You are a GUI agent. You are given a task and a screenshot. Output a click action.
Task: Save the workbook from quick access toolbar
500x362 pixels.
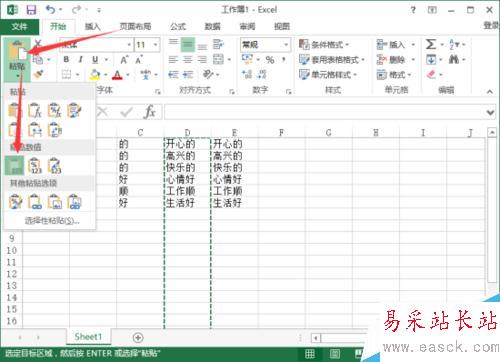[31, 10]
